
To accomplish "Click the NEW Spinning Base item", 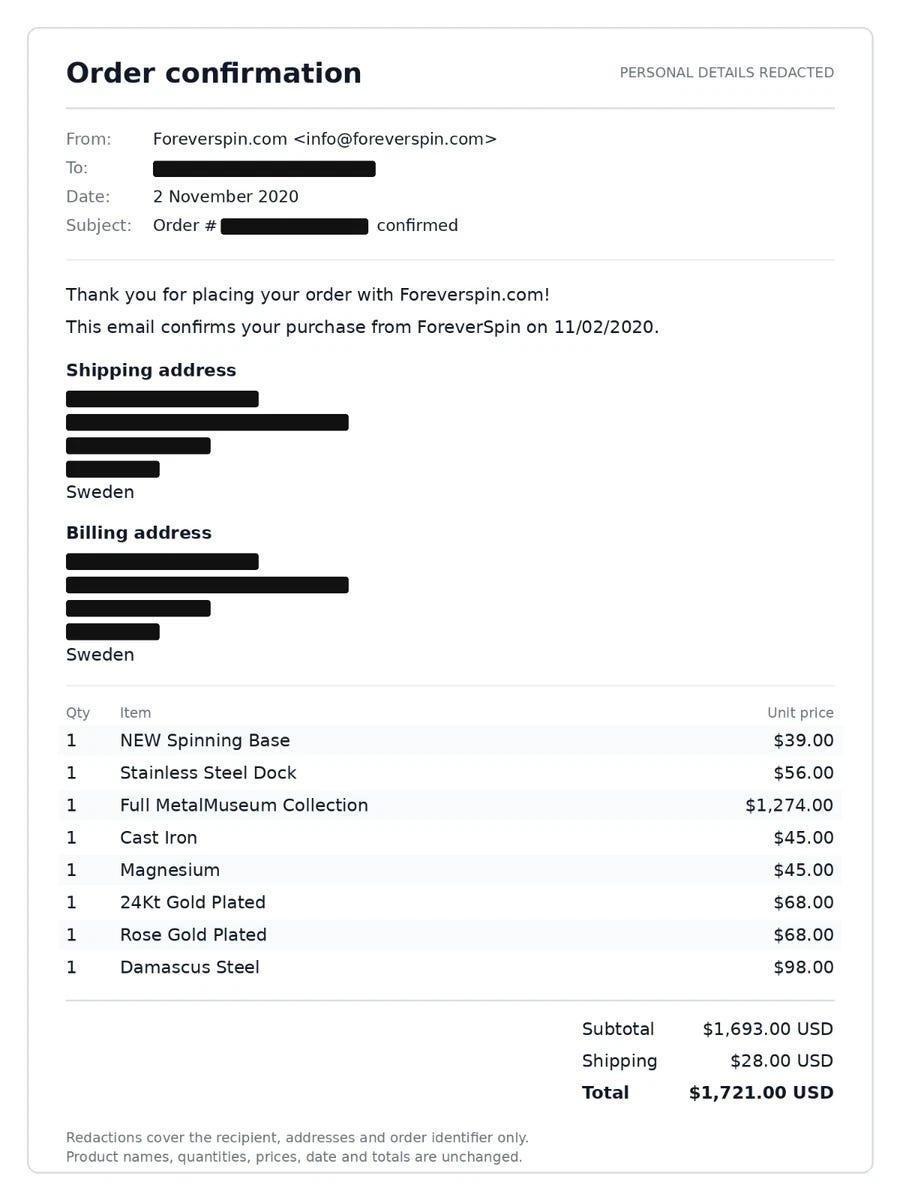I will 205,741.
